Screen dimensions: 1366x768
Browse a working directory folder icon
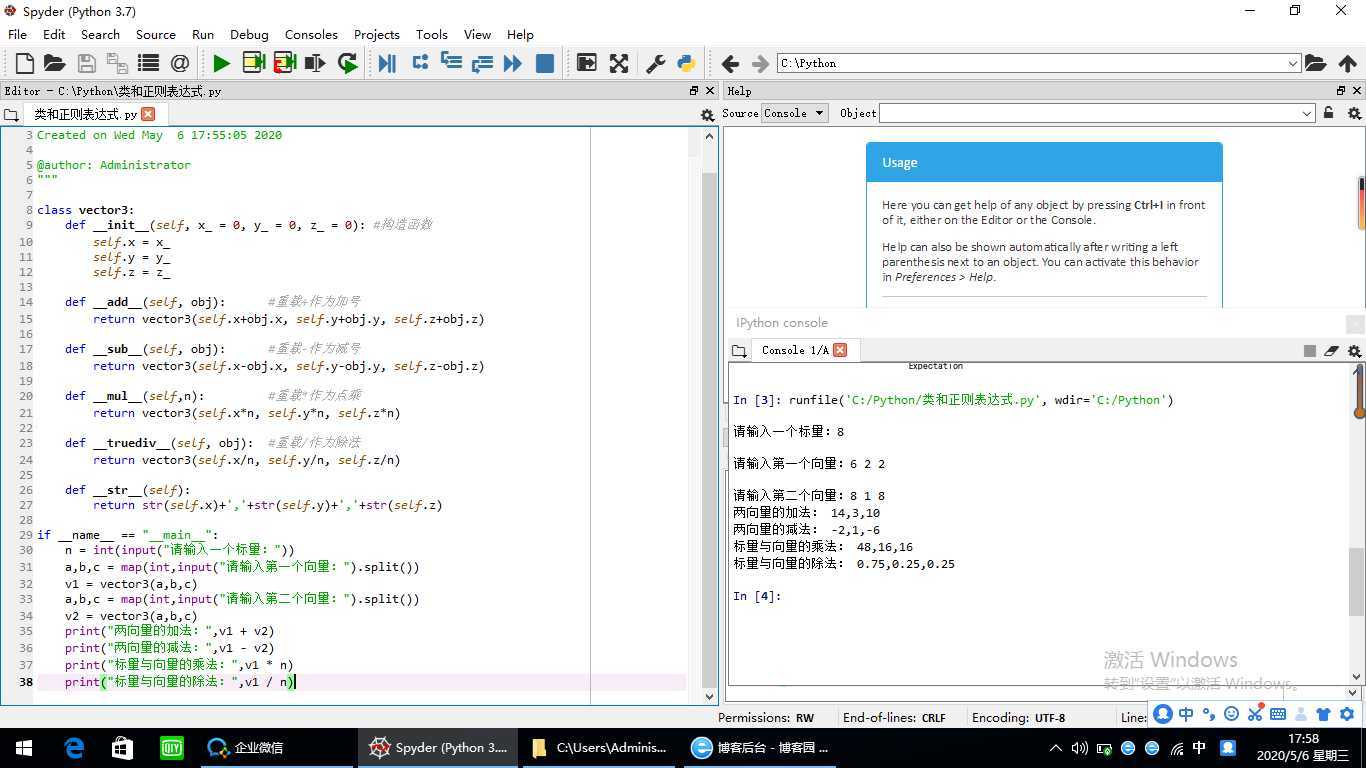click(1316, 63)
